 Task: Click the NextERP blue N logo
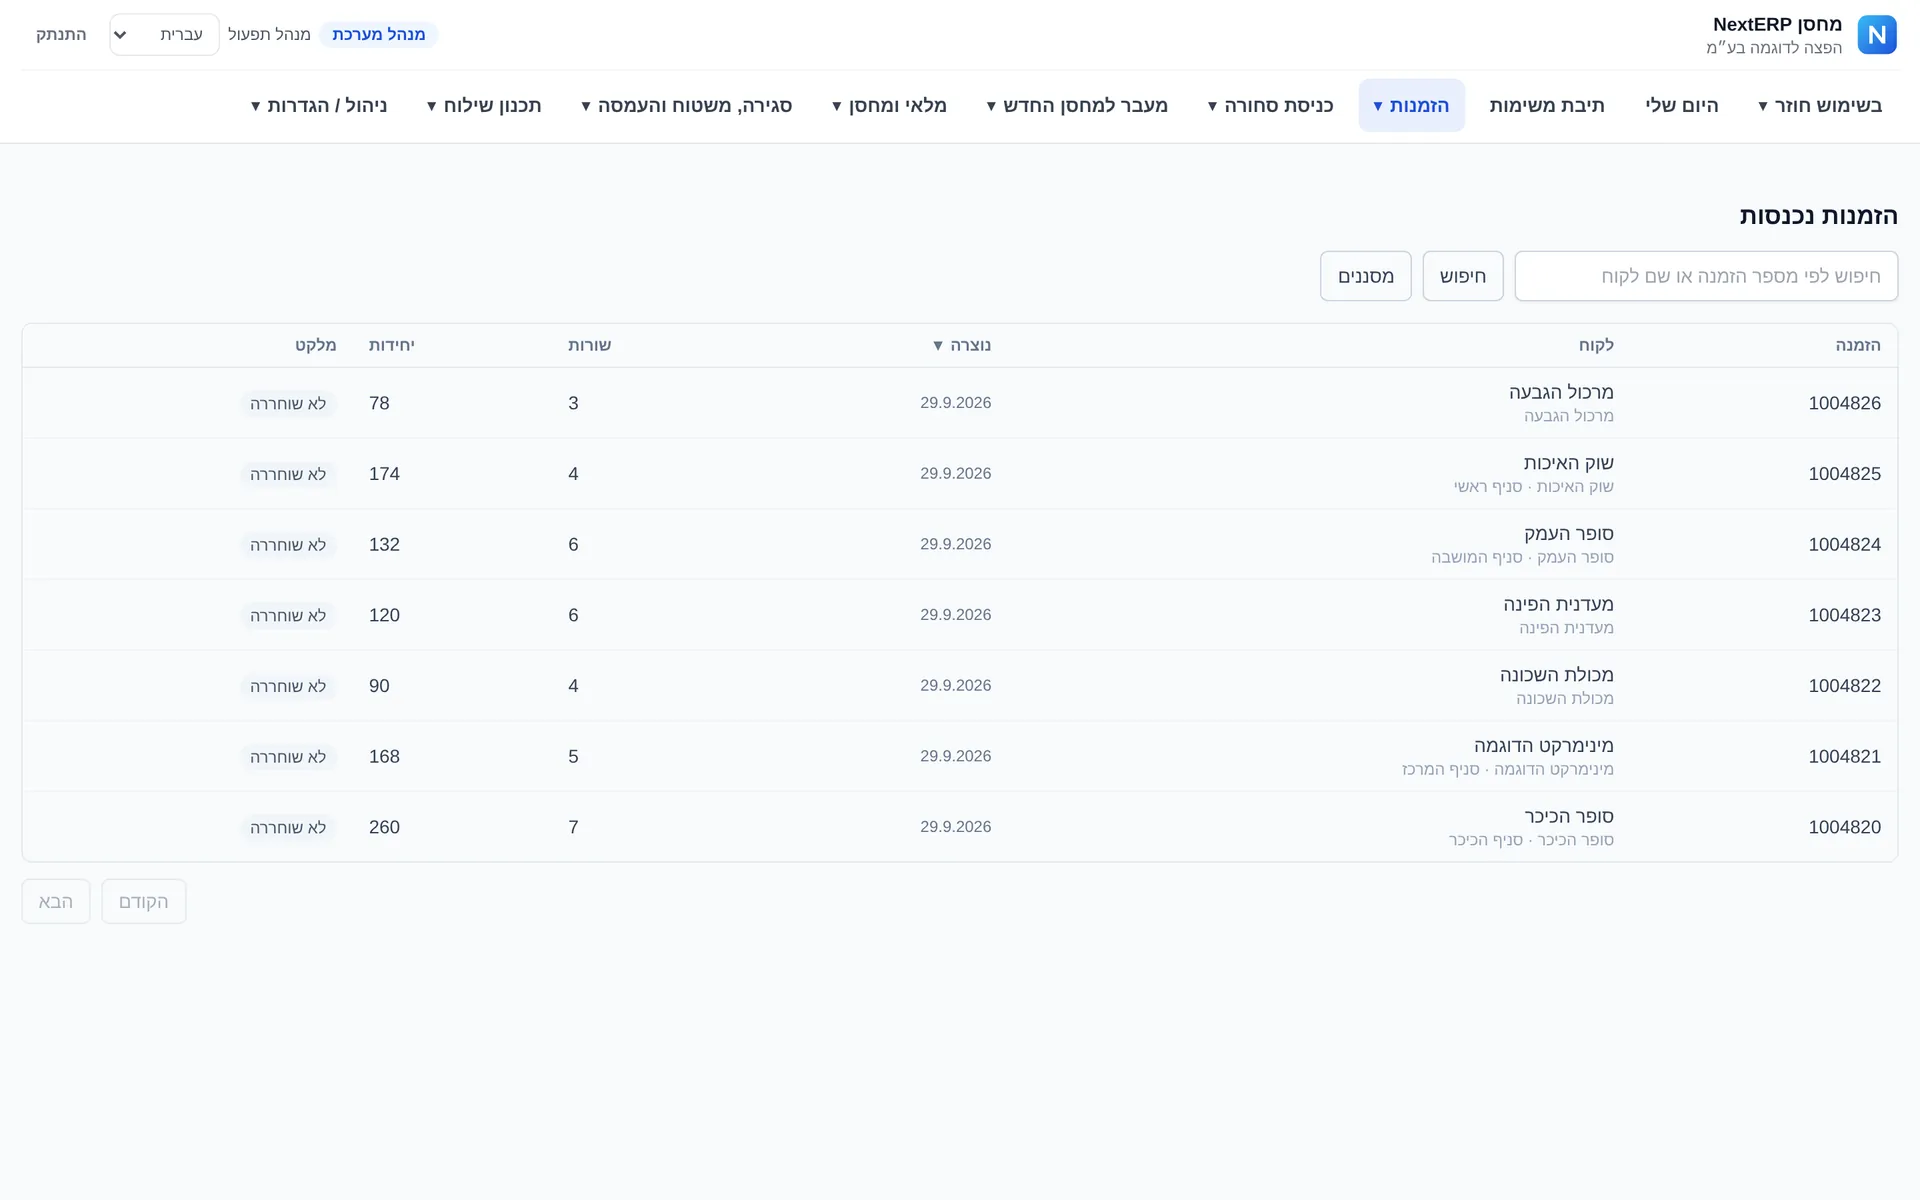pos(1877,35)
